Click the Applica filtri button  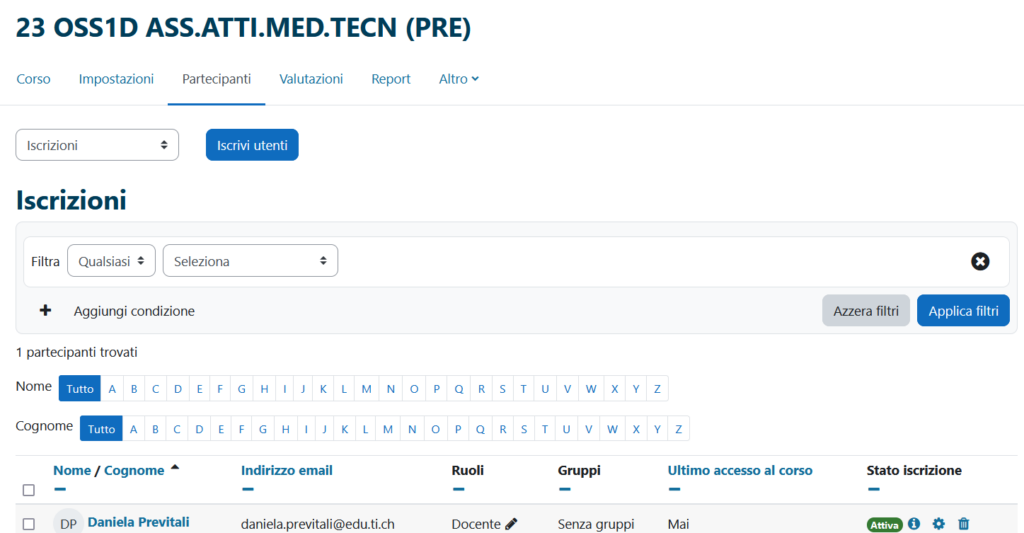click(x=963, y=310)
